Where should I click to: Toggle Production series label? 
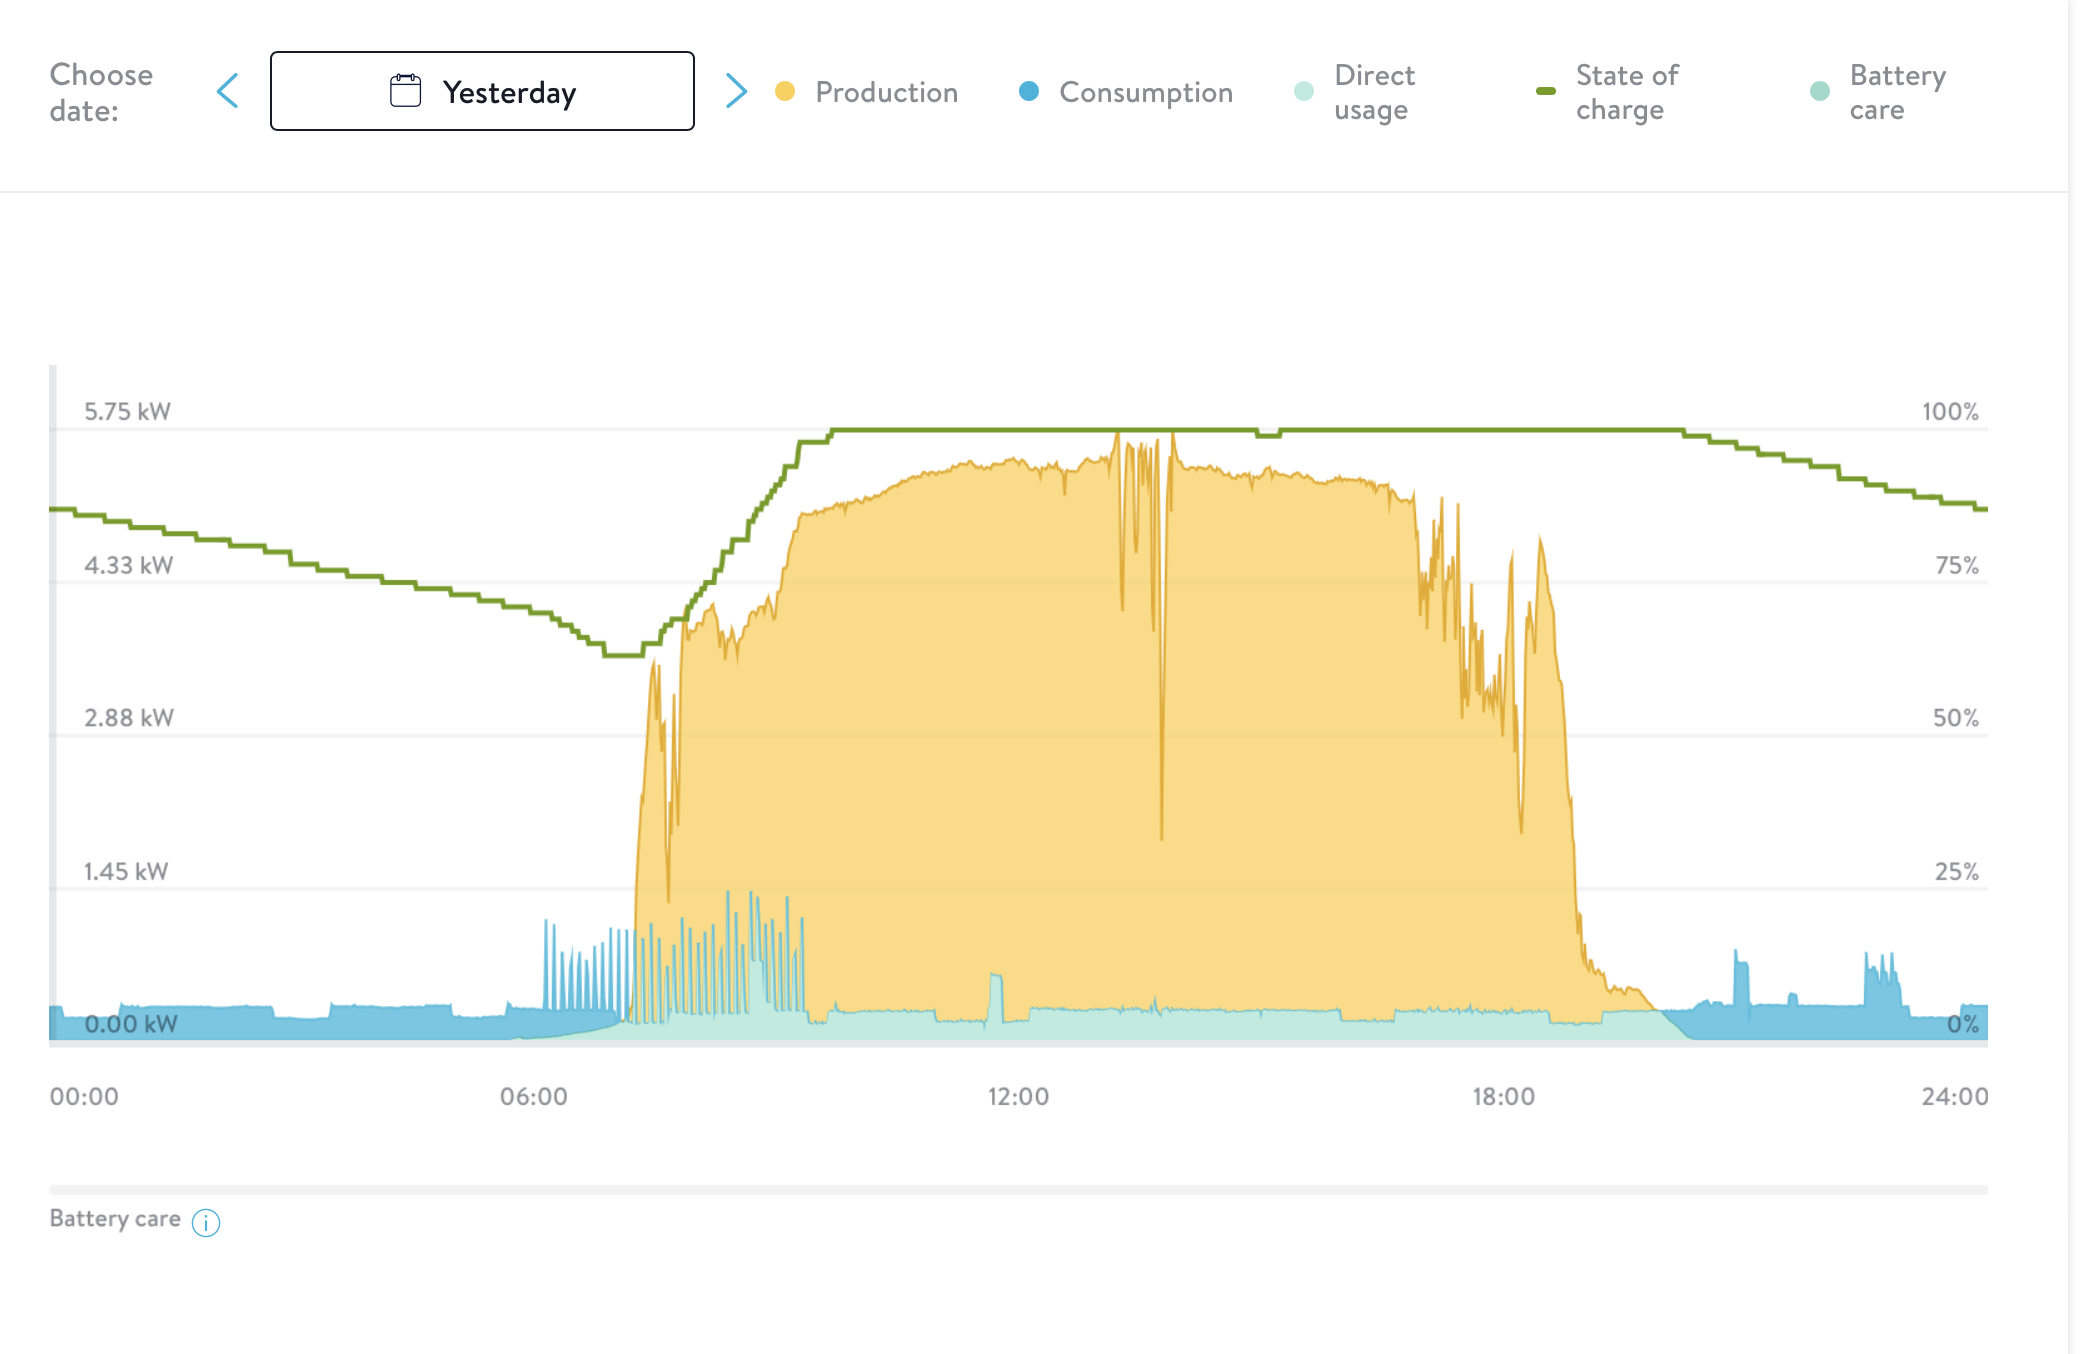pyautogui.click(x=886, y=92)
